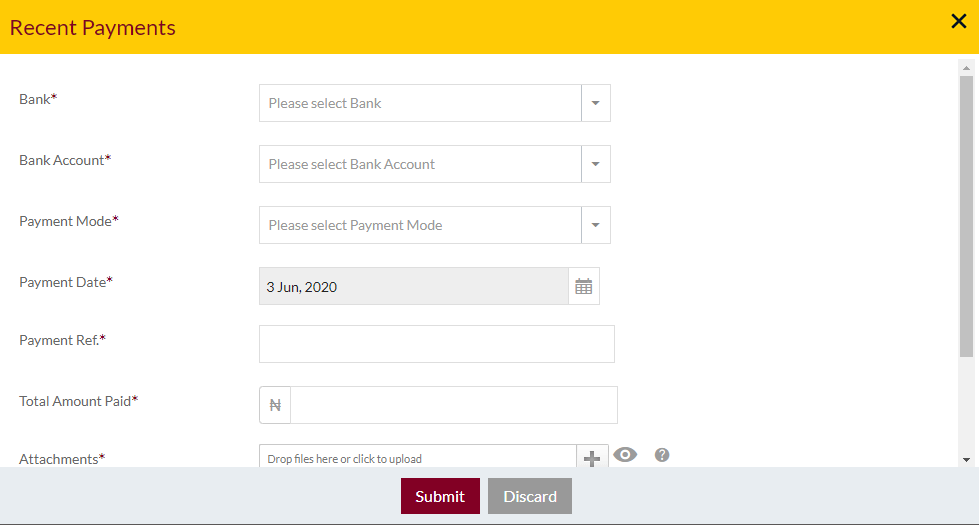Click the Naira currency symbol box
Screen dimensions: 979x525
275,405
